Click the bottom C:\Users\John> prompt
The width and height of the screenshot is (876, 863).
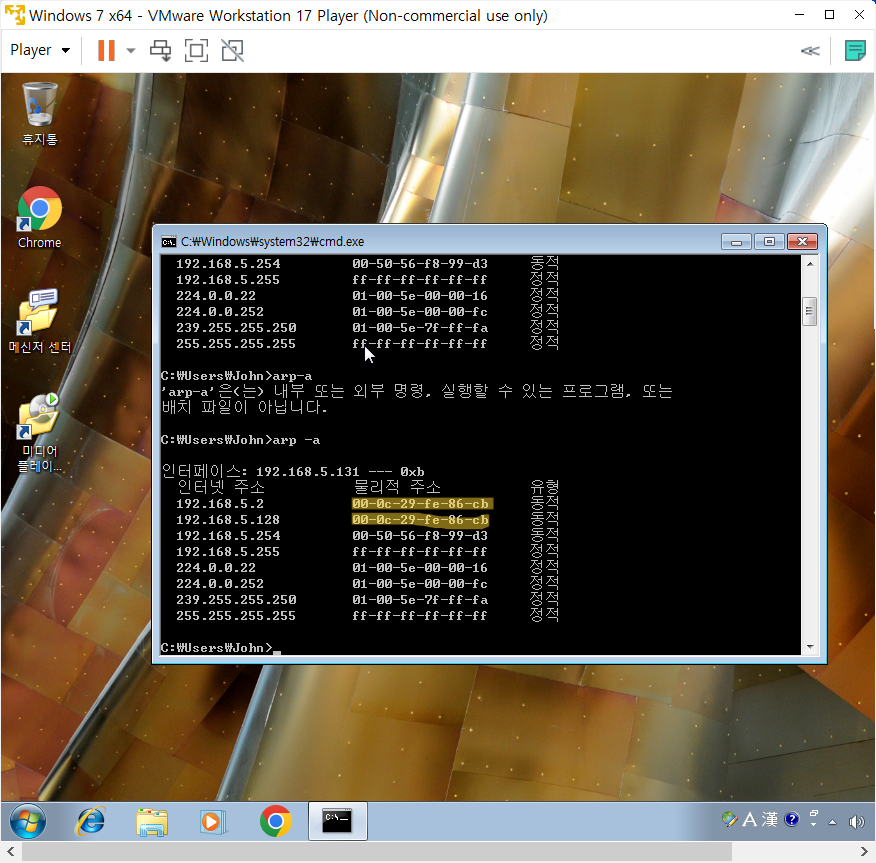coord(217,648)
